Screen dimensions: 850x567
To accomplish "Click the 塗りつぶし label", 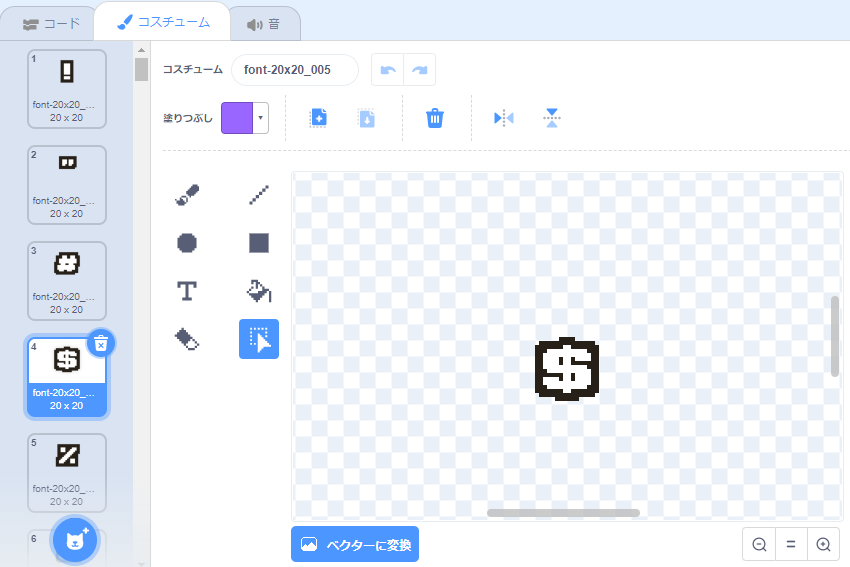I will [x=188, y=118].
